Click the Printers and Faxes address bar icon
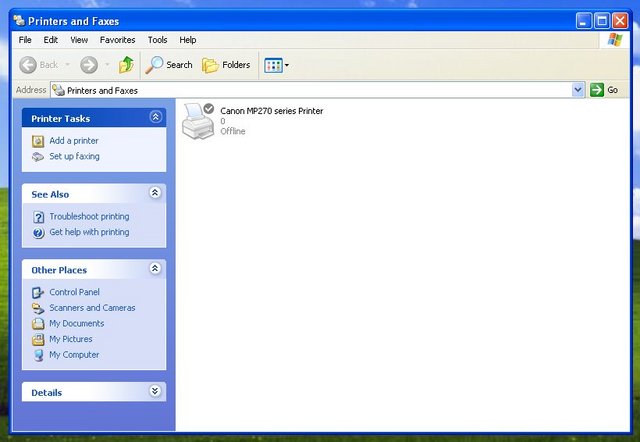Screen dimensions: 640x442 (59, 90)
